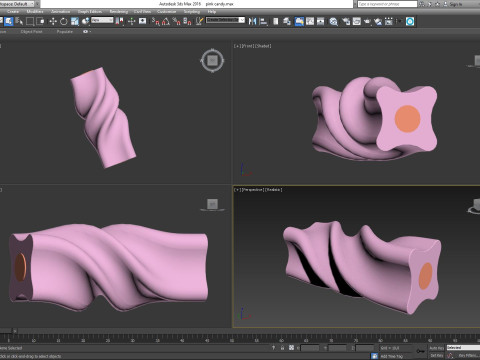Viewport: 480px width, 360px height.
Task: Click Perspective viewport label menu
Action: (253, 190)
